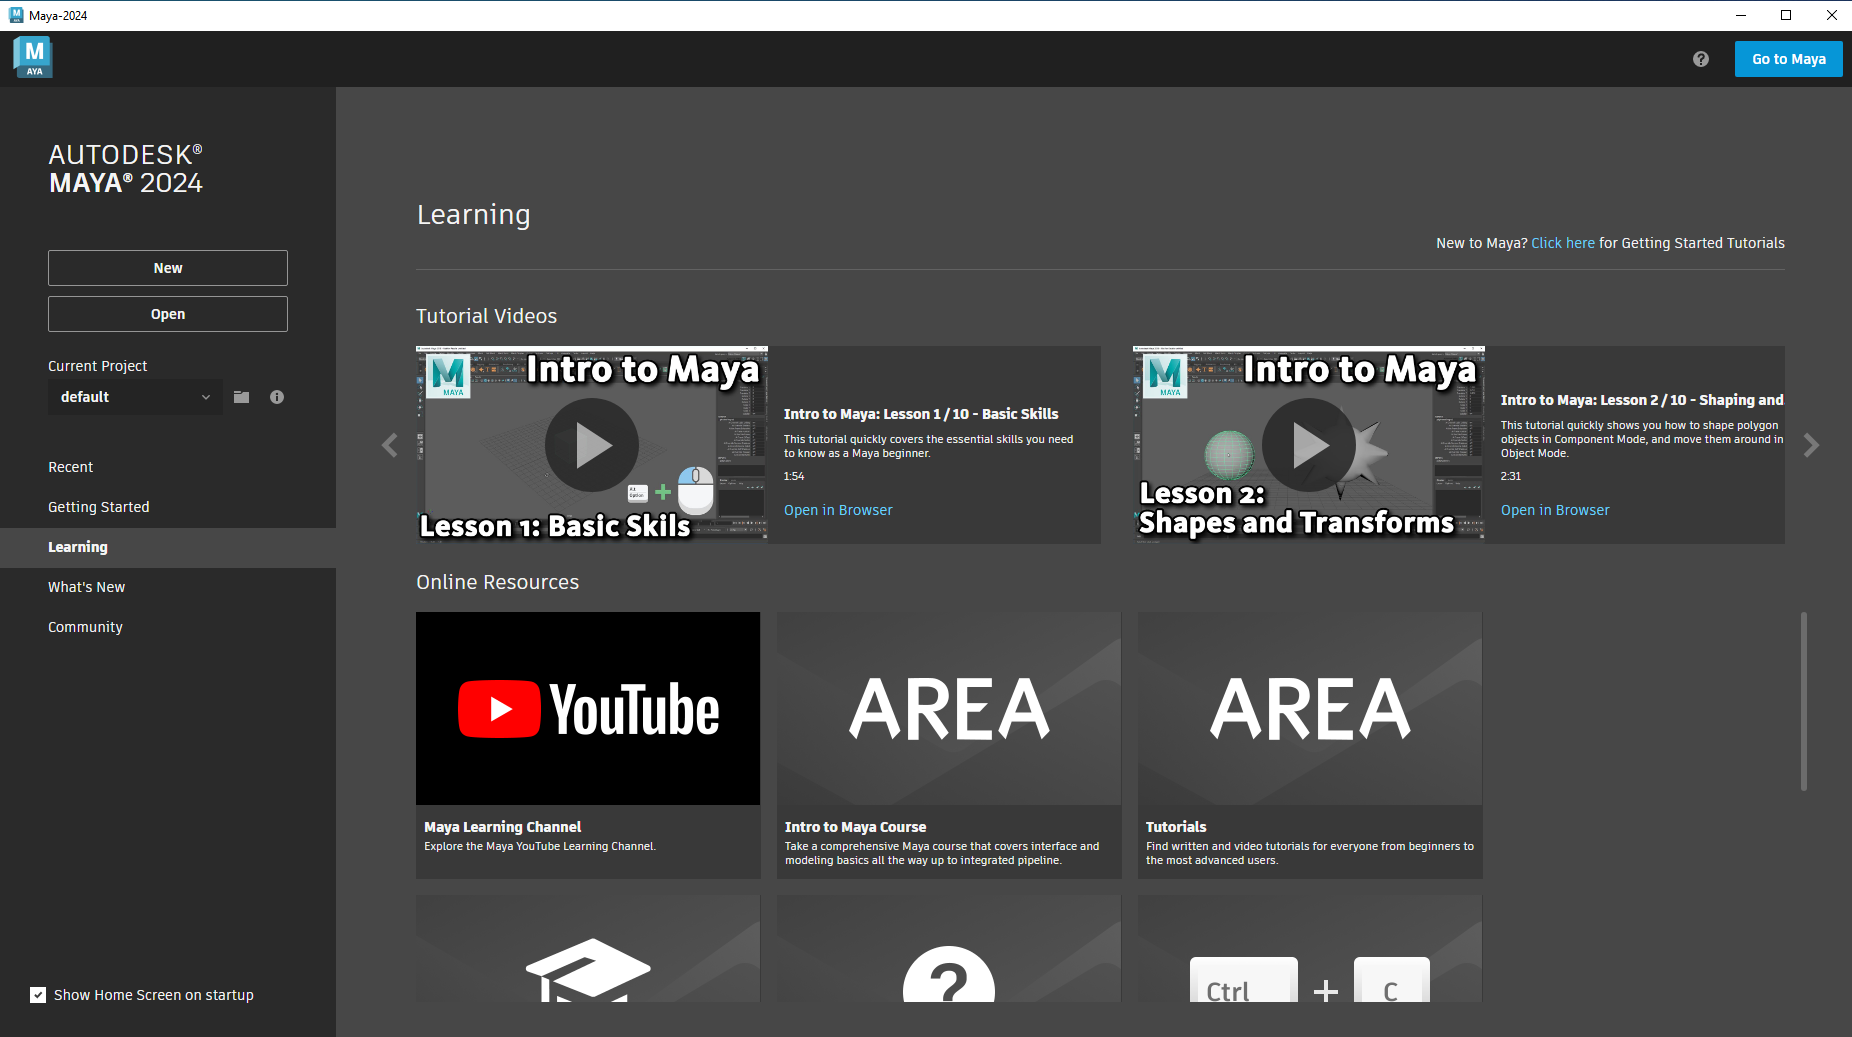Click the set project folder icon
This screenshot has width=1852, height=1037.
click(x=241, y=397)
